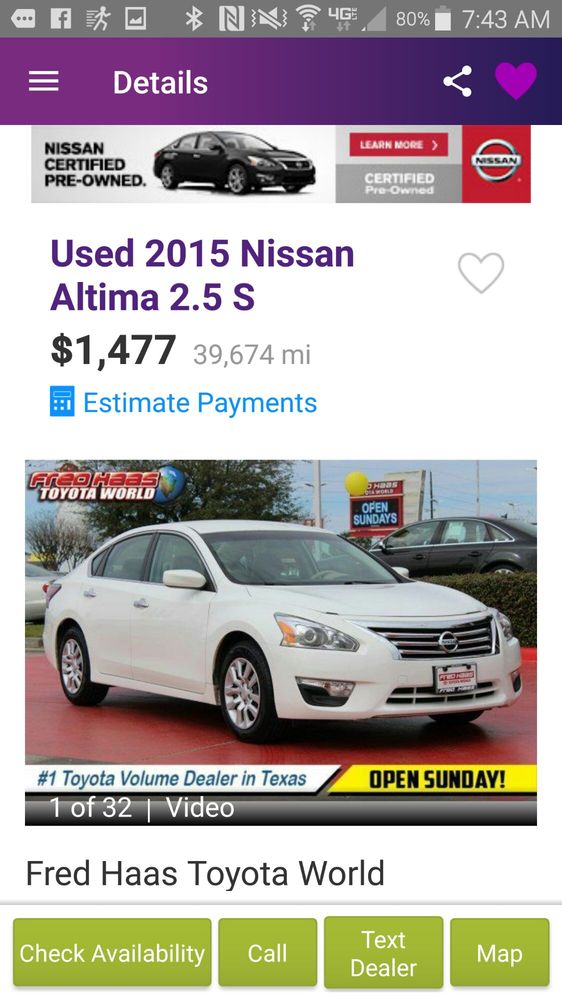Click the Nissan Certified Pre-Owned car image
The width and height of the screenshot is (562, 1000).
coord(235,161)
